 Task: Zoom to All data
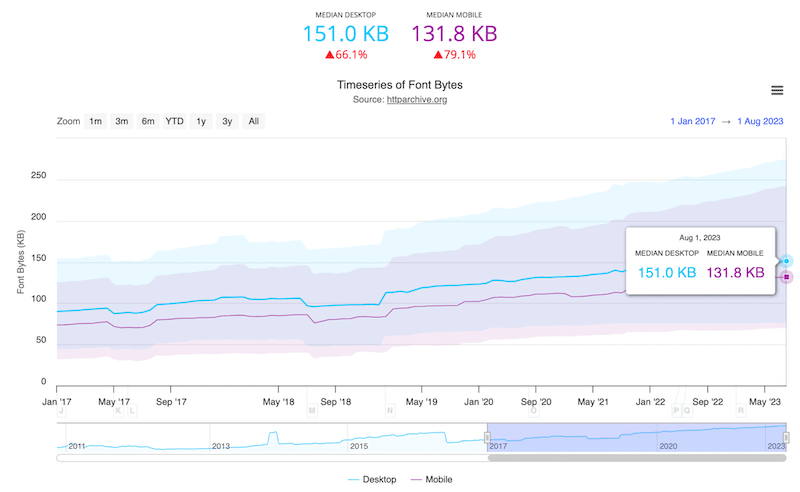[254, 122]
